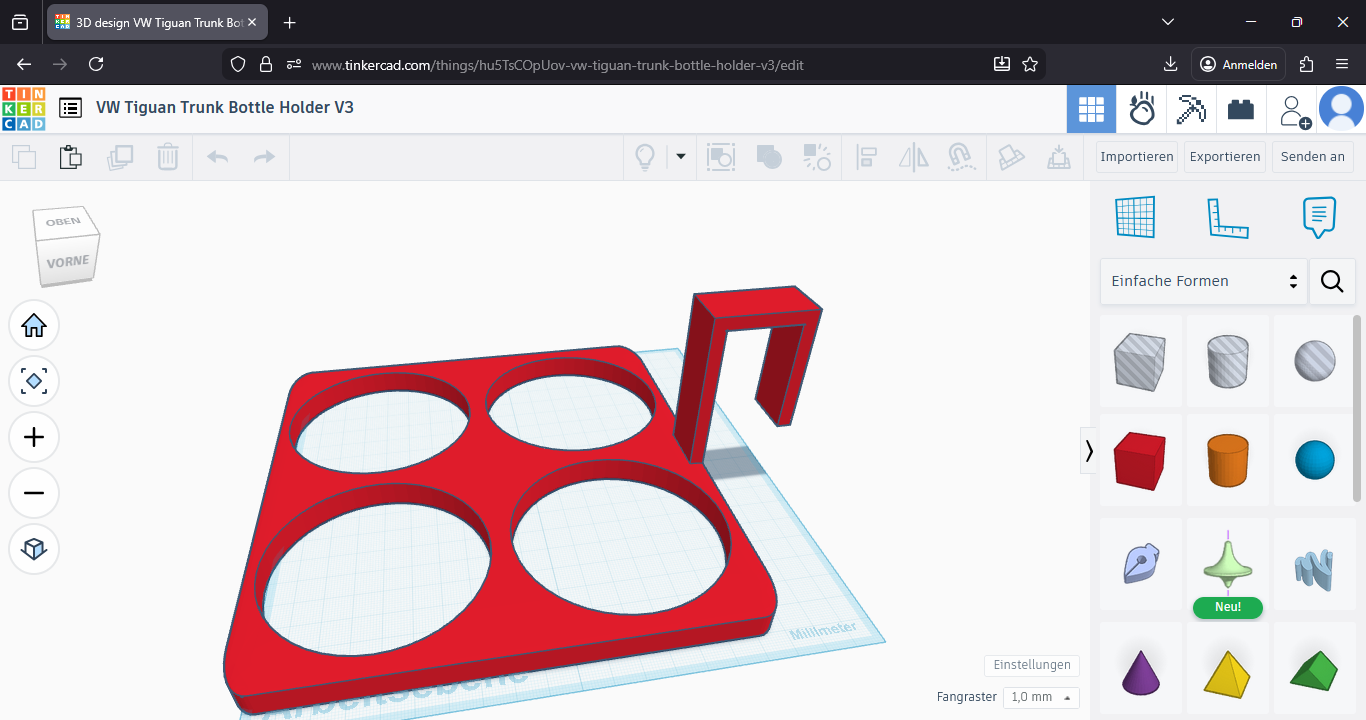The image size is (1366, 720).
Task: Collapse the shapes panel with the chevron
Action: [1089, 451]
